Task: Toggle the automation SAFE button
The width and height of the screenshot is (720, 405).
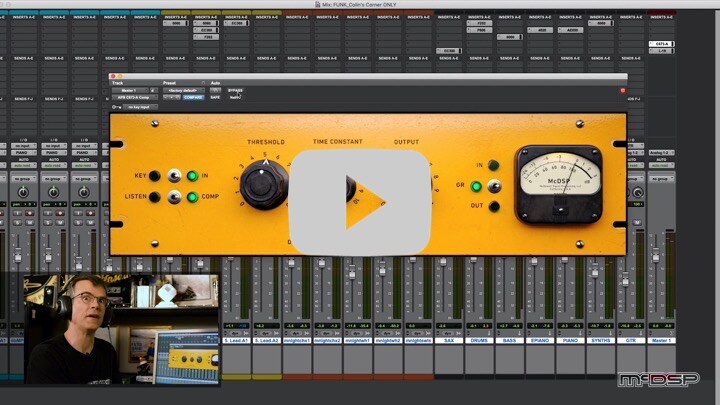Action: click(215, 97)
